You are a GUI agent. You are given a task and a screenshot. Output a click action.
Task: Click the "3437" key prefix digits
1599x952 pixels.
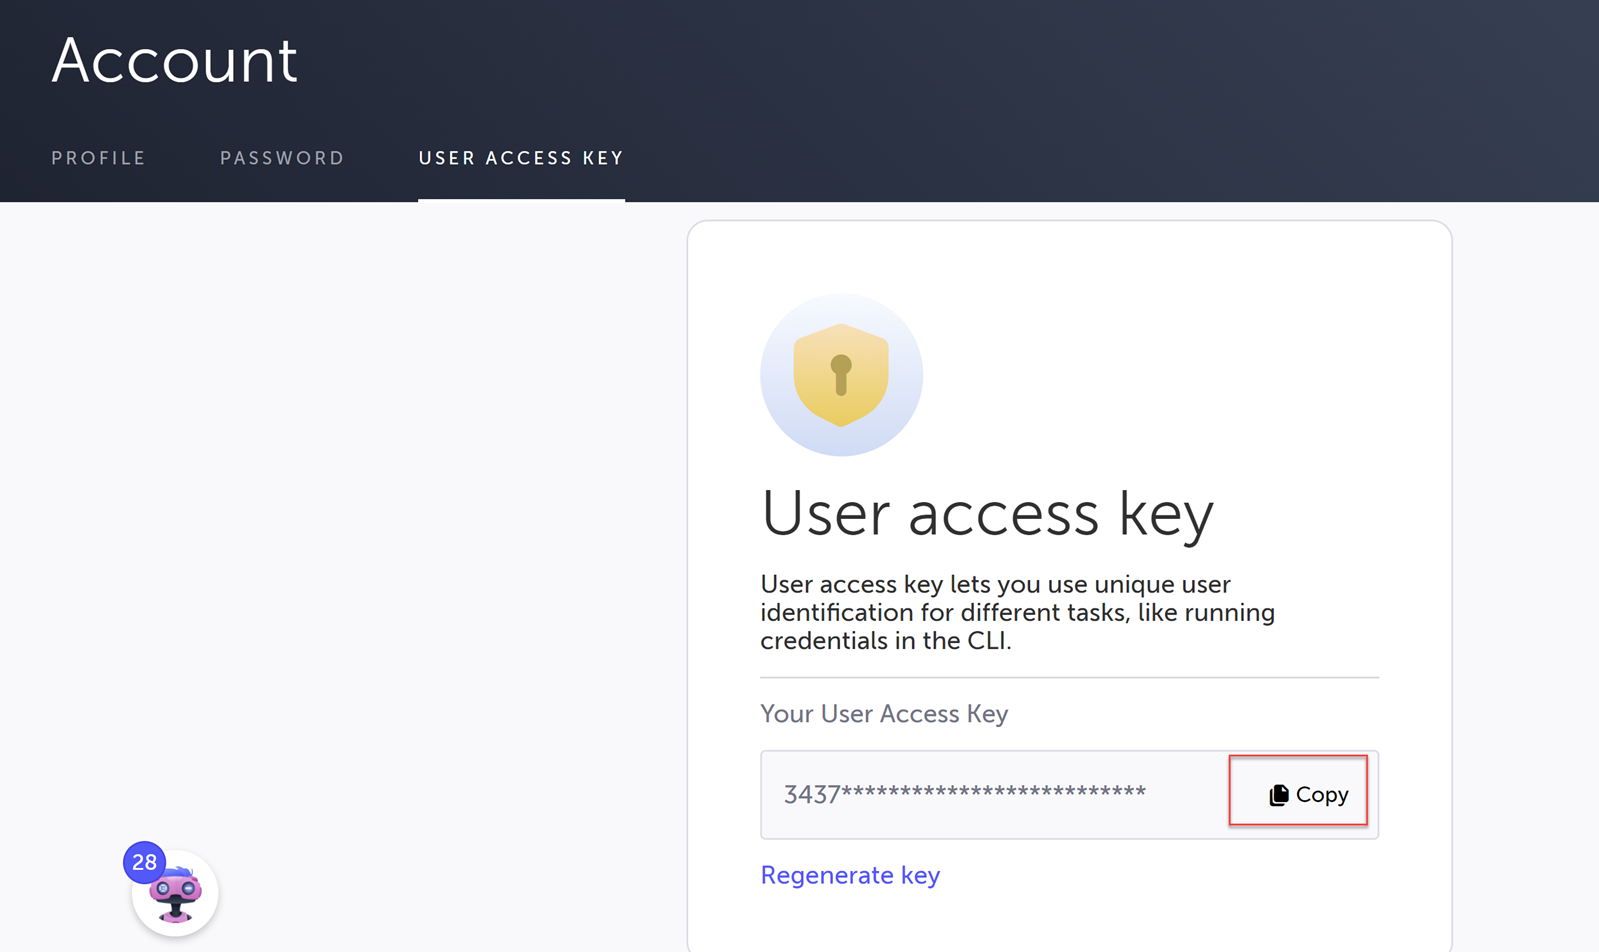[x=811, y=795]
